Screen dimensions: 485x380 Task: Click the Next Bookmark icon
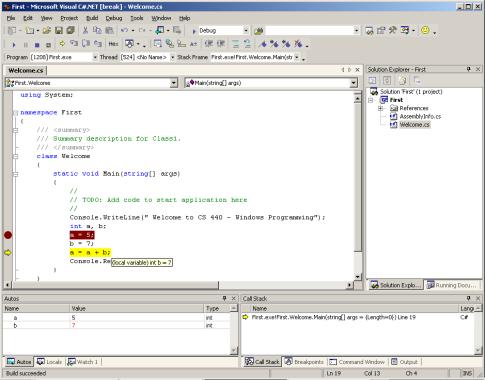(274, 44)
